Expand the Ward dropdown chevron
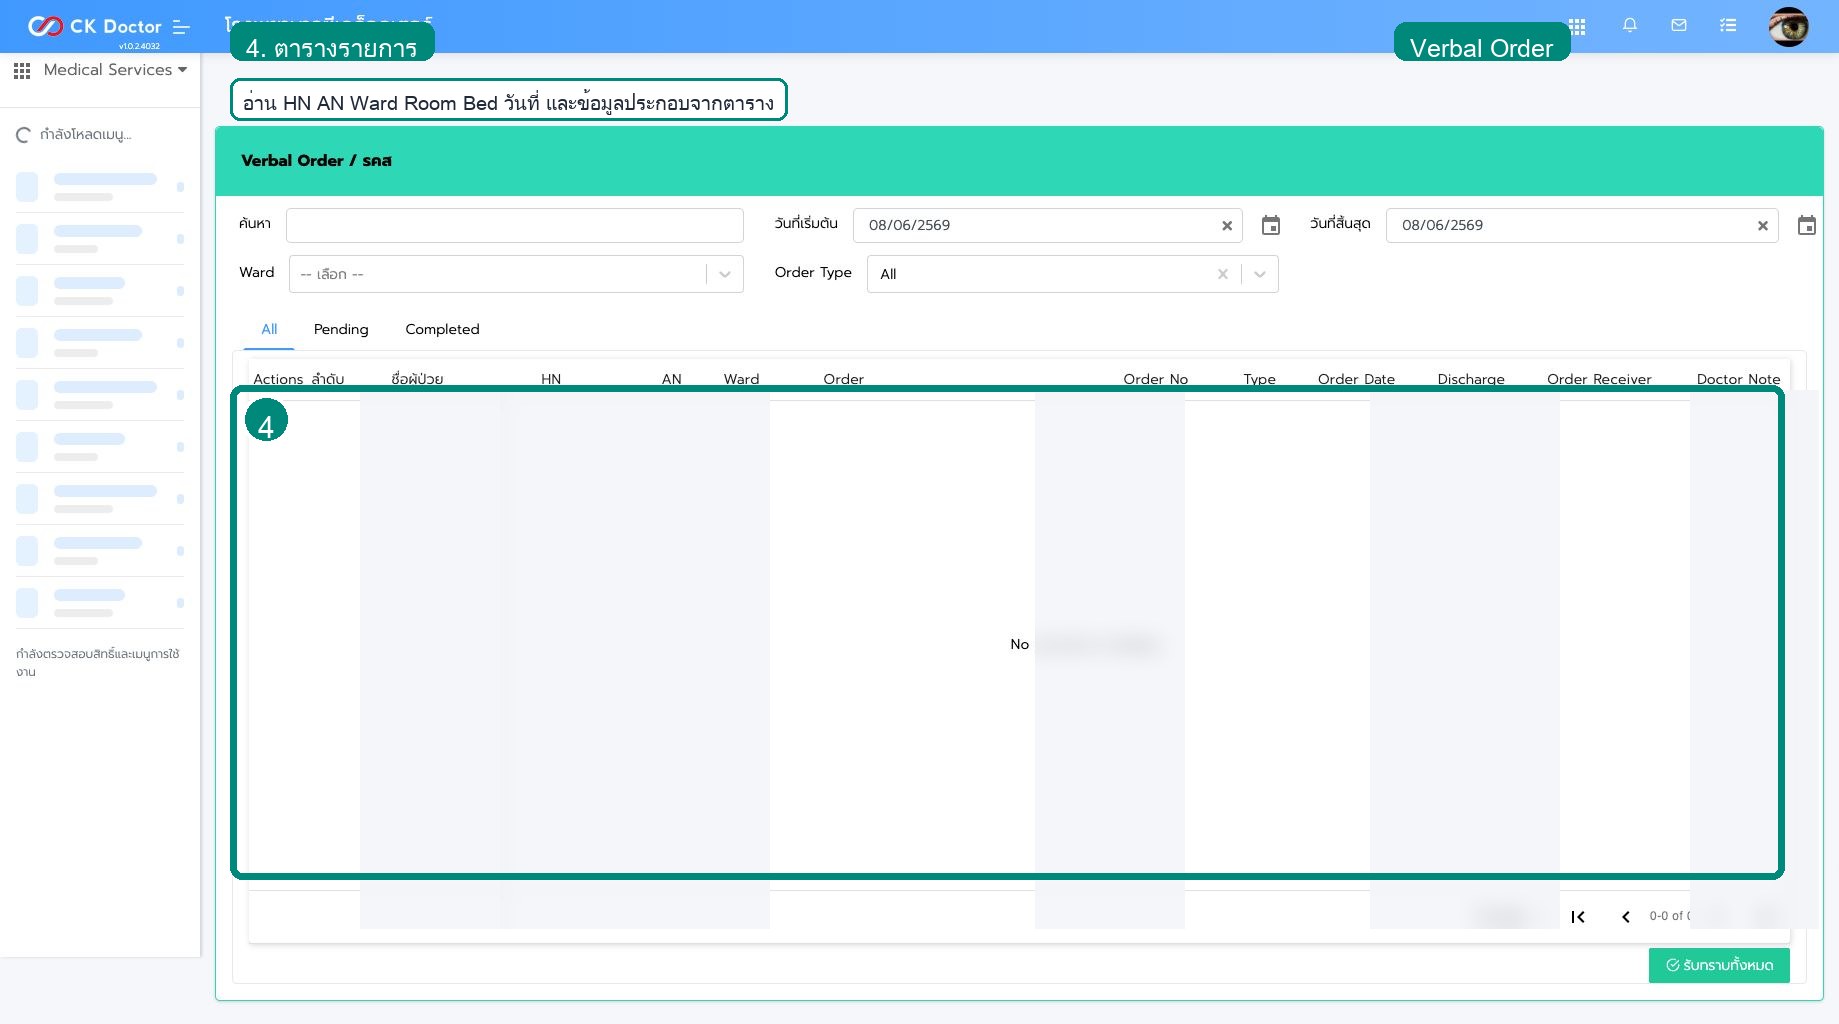Image resolution: width=1839 pixels, height=1024 pixels. [x=725, y=274]
